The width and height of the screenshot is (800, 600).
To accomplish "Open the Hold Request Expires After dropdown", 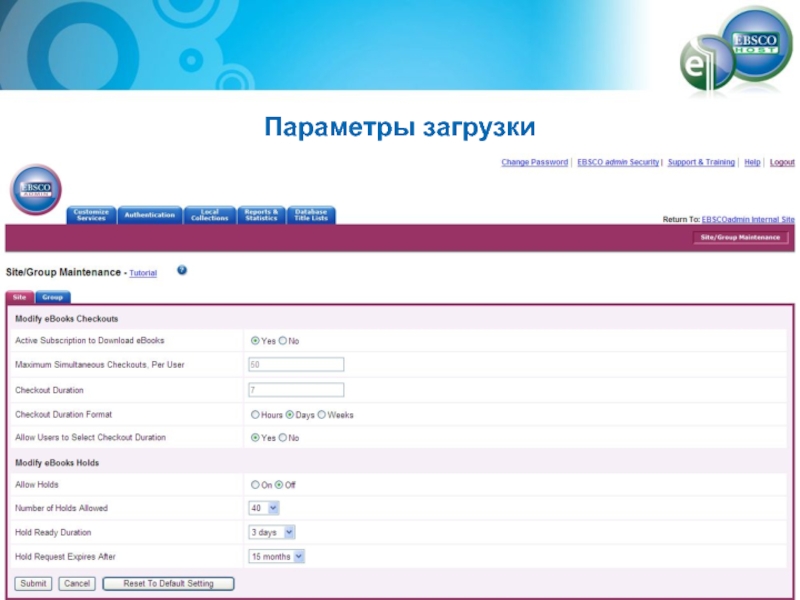I will coord(276,556).
